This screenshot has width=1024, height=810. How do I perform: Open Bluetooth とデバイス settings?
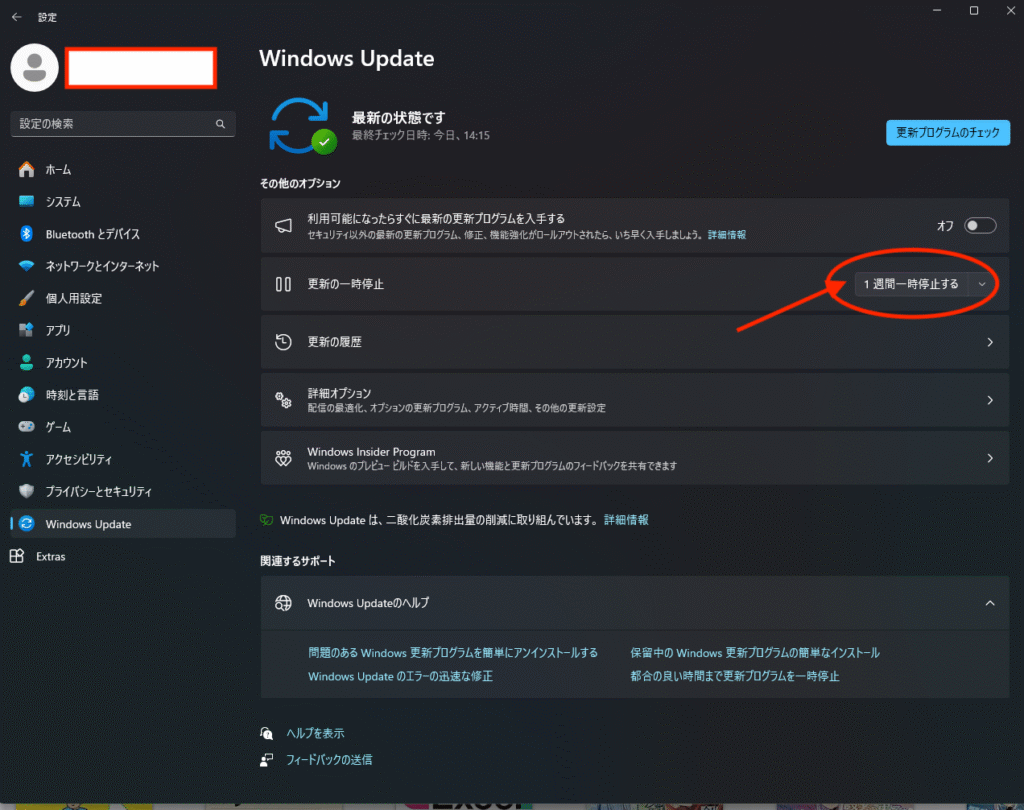tap(123, 234)
